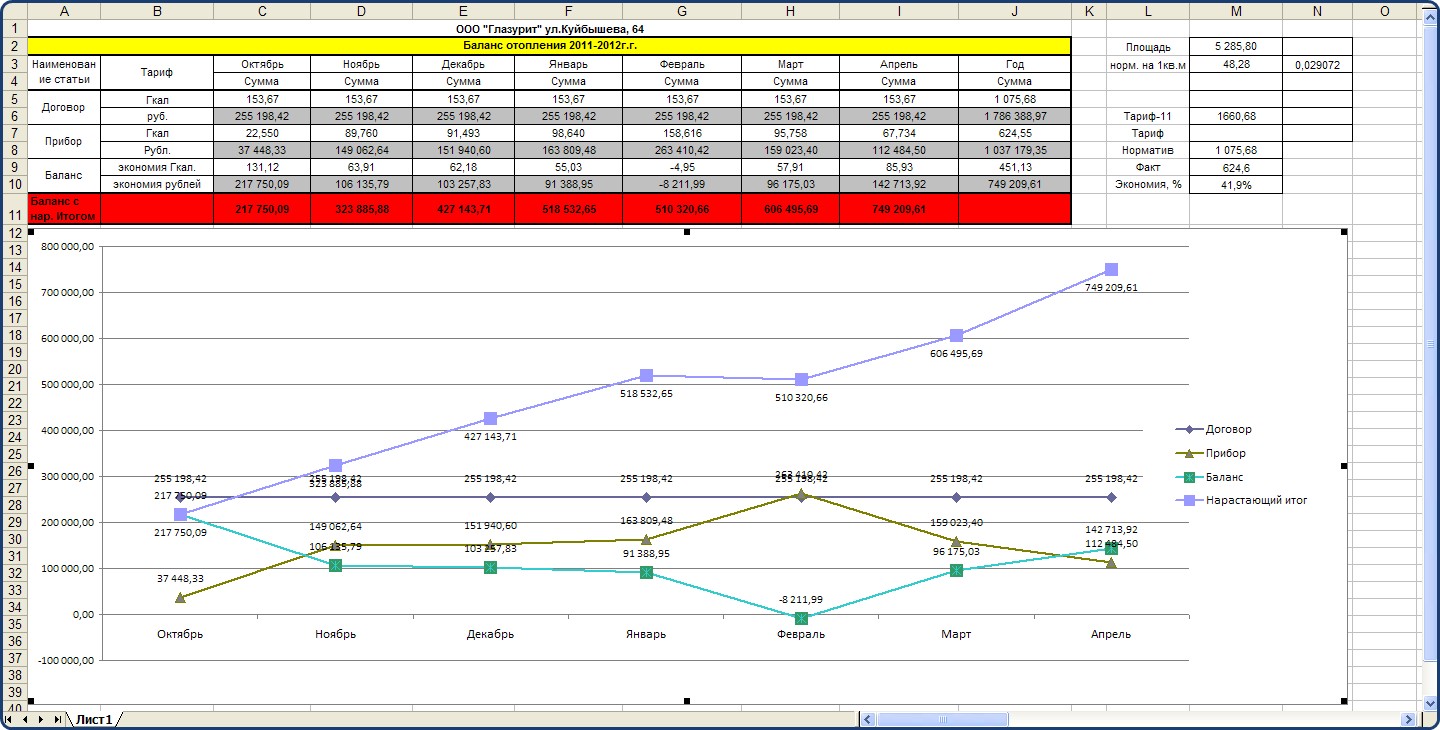
Task: Click title cell ООО "Глазурит" ул.Куйбышева, 64
Action: point(549,29)
